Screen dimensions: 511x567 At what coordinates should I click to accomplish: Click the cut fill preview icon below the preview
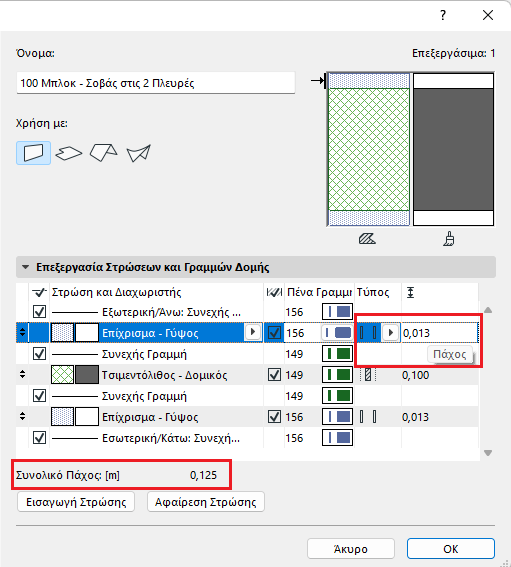click(x=367, y=239)
